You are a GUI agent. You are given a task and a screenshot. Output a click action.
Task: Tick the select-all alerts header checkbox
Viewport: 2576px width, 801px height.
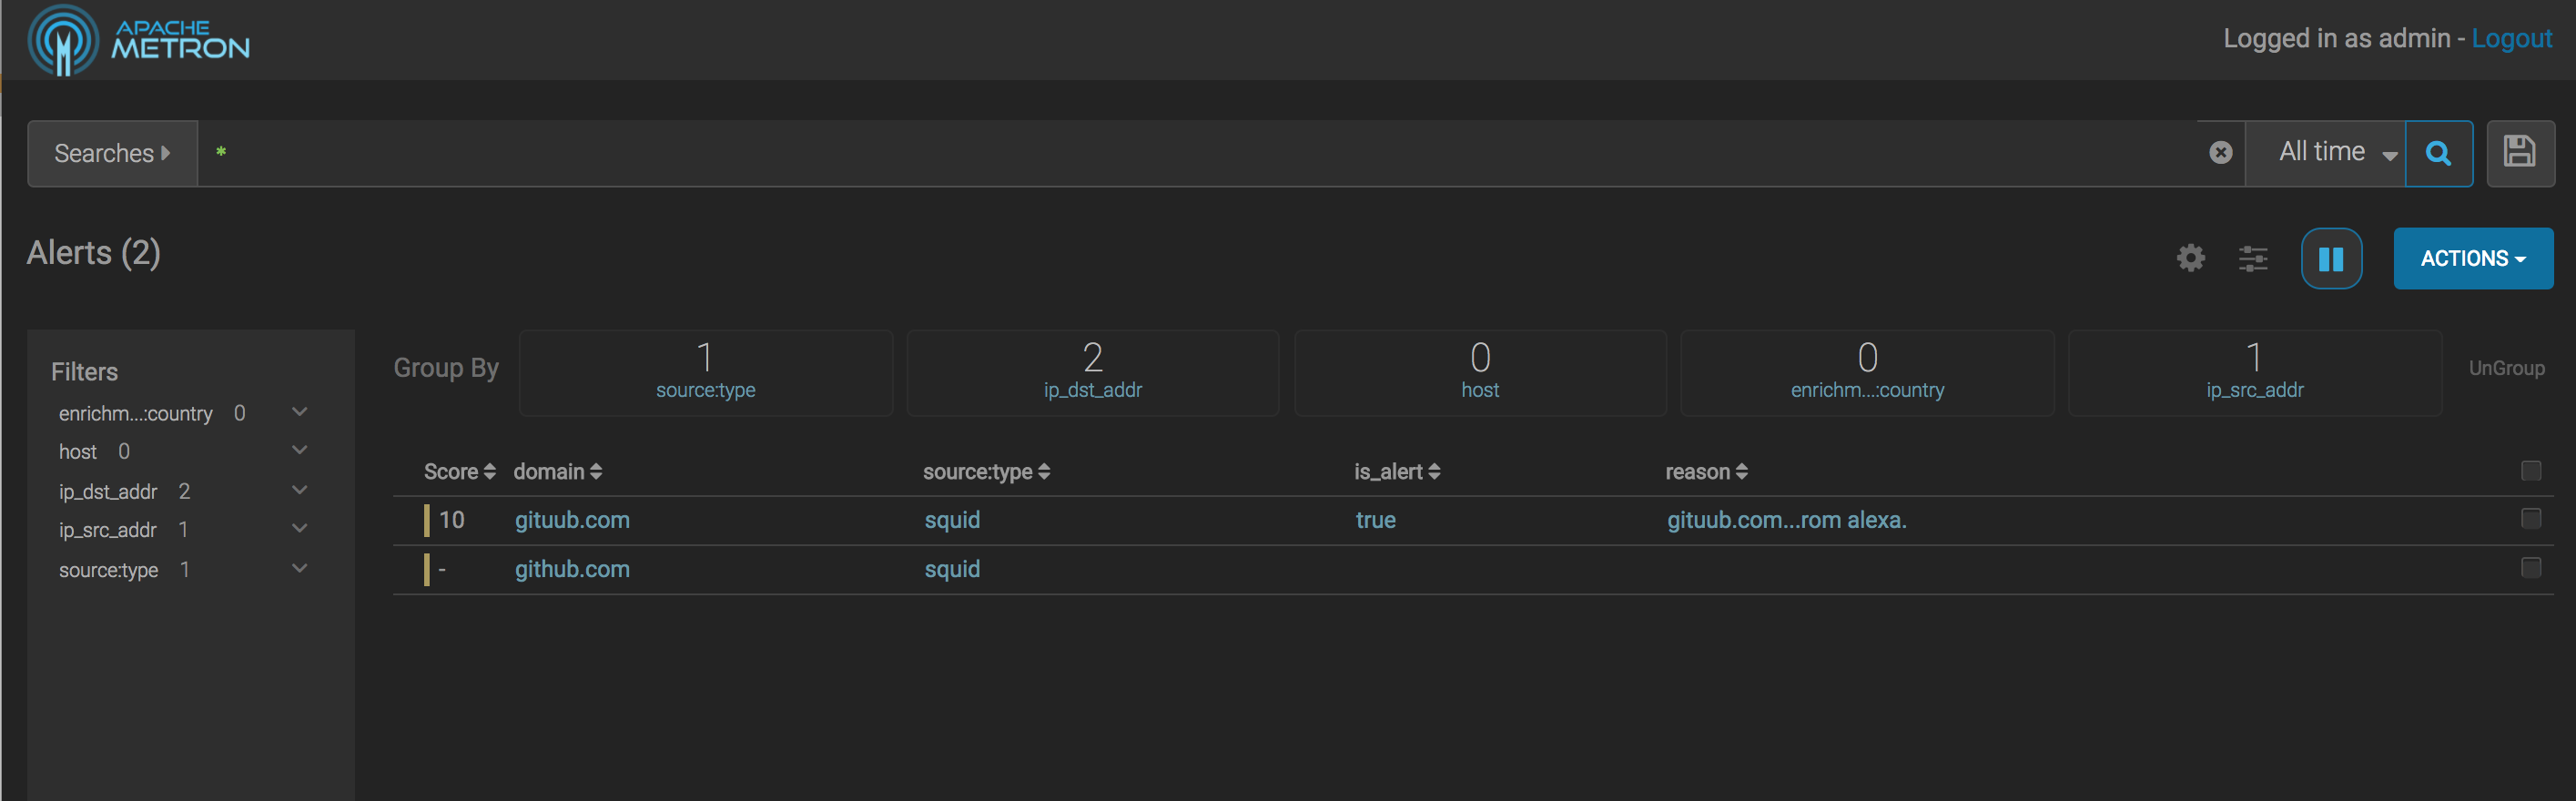2530,471
